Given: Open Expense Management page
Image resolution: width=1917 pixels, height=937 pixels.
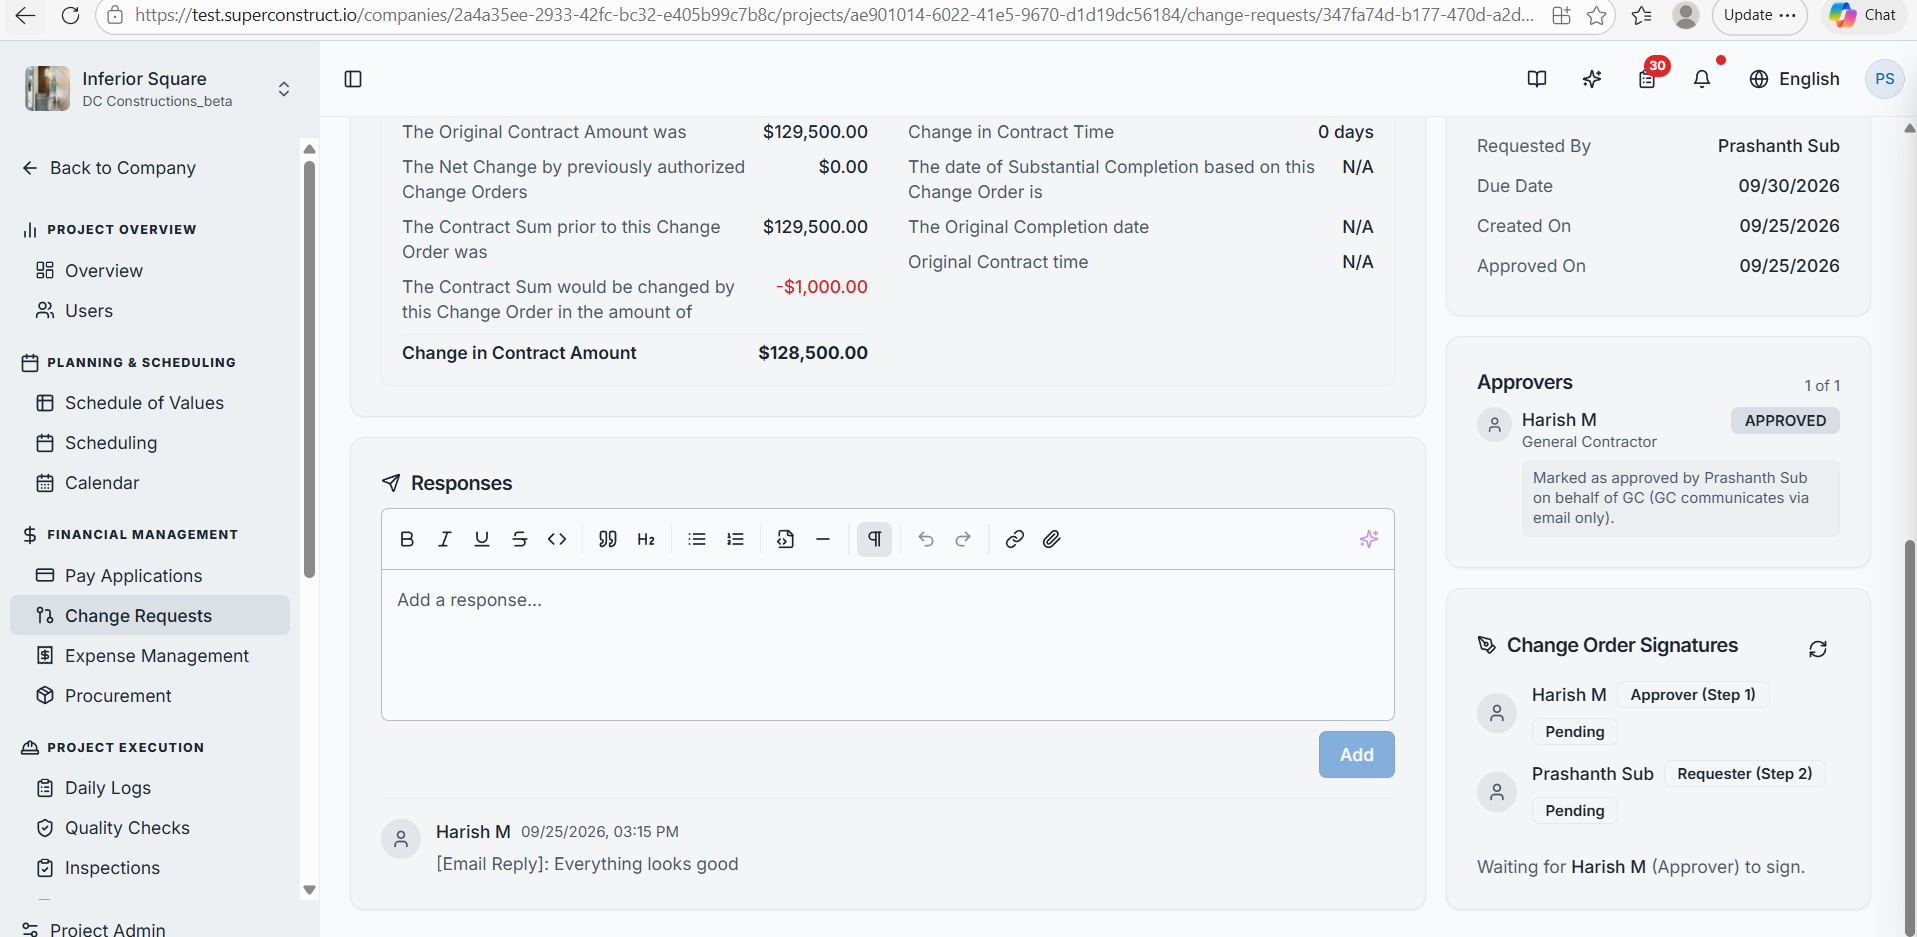Looking at the screenshot, I should (157, 656).
